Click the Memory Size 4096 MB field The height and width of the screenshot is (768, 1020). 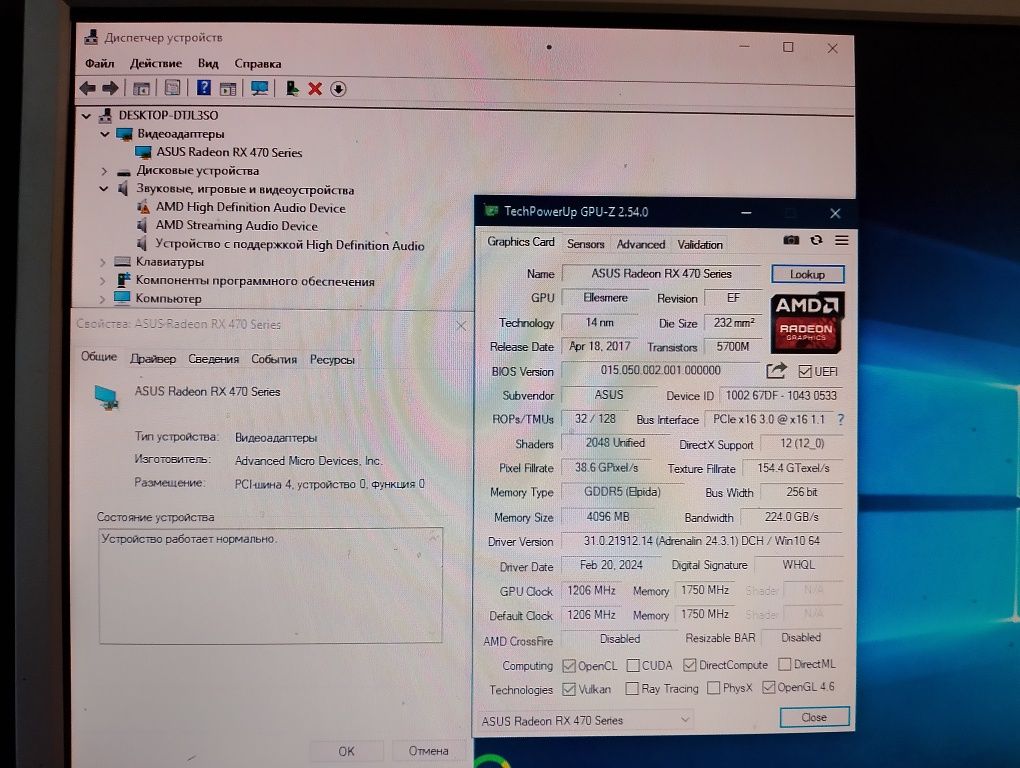point(608,517)
